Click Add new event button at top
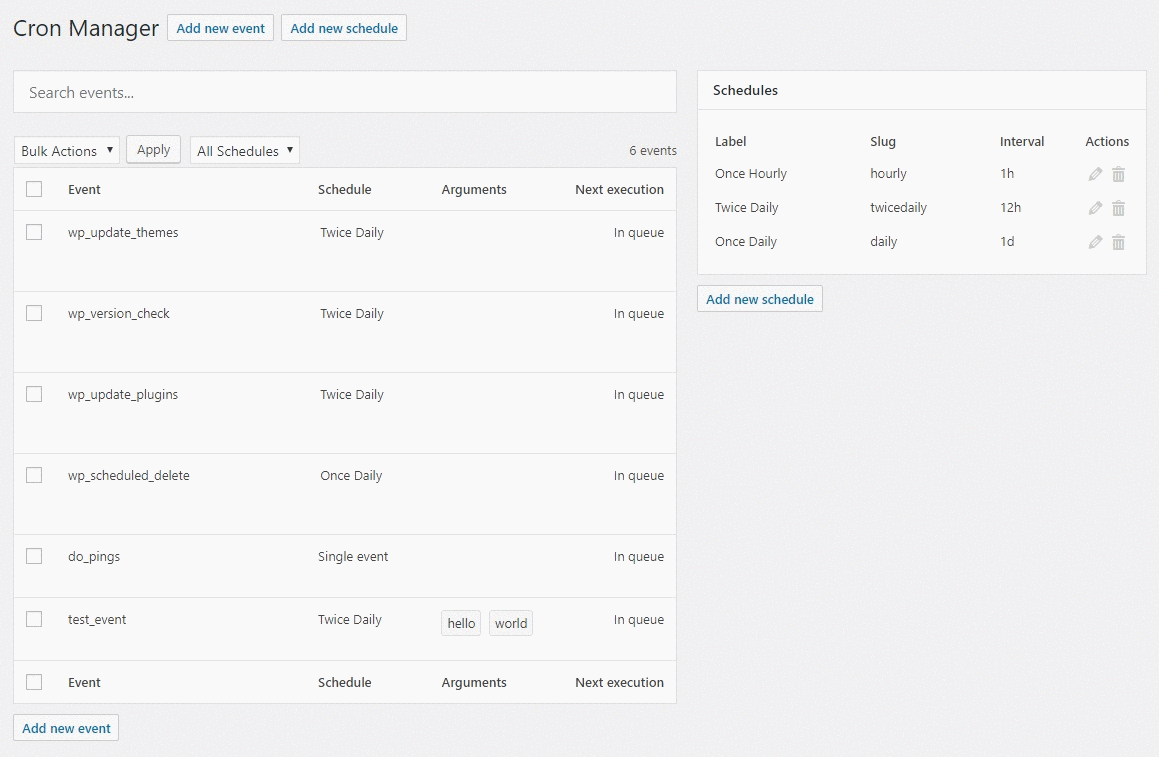 [220, 28]
